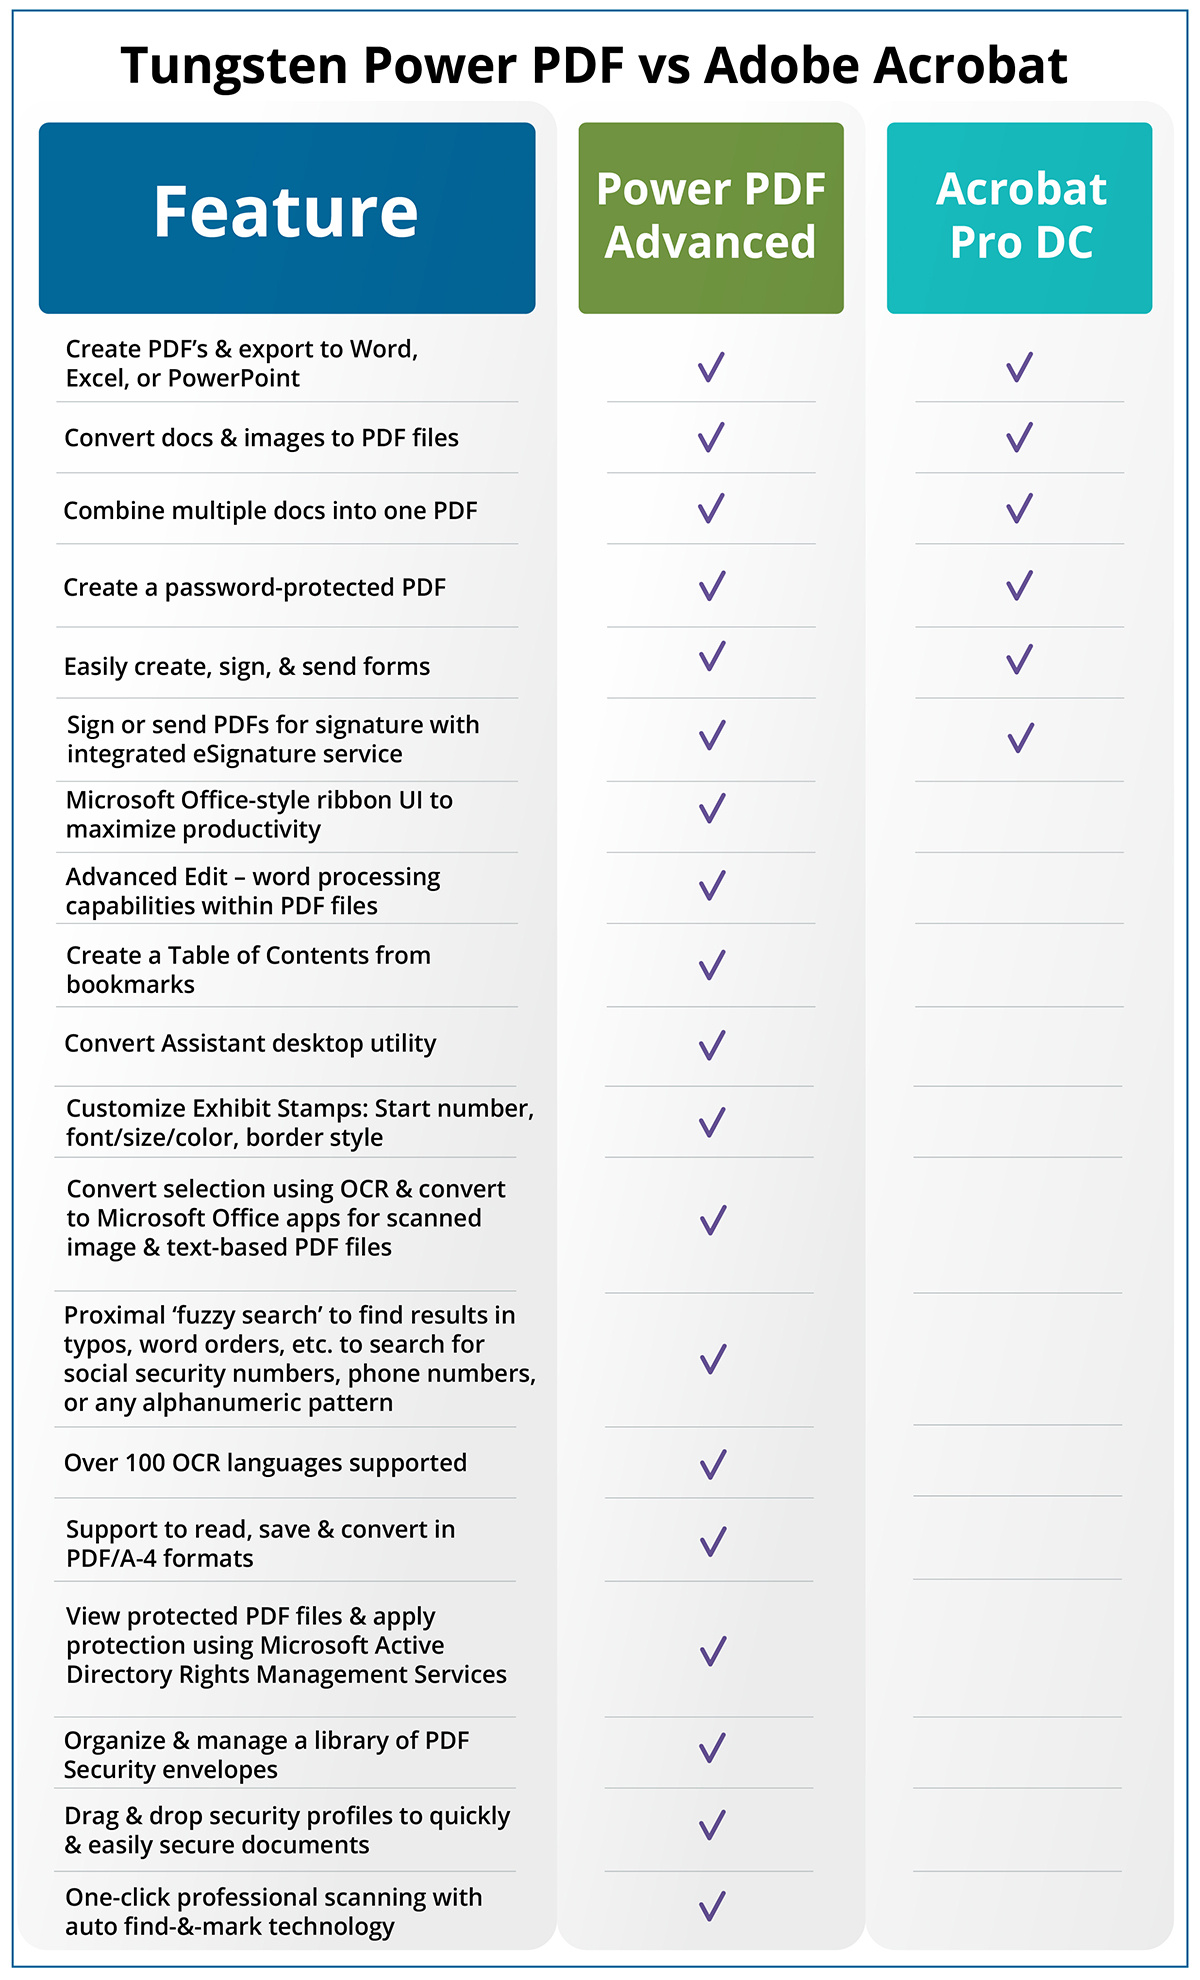Screen dimensions: 1200x1980
Task: Click the Tungsten Power PDF vs Adobe Acrobat title
Action: (594, 66)
